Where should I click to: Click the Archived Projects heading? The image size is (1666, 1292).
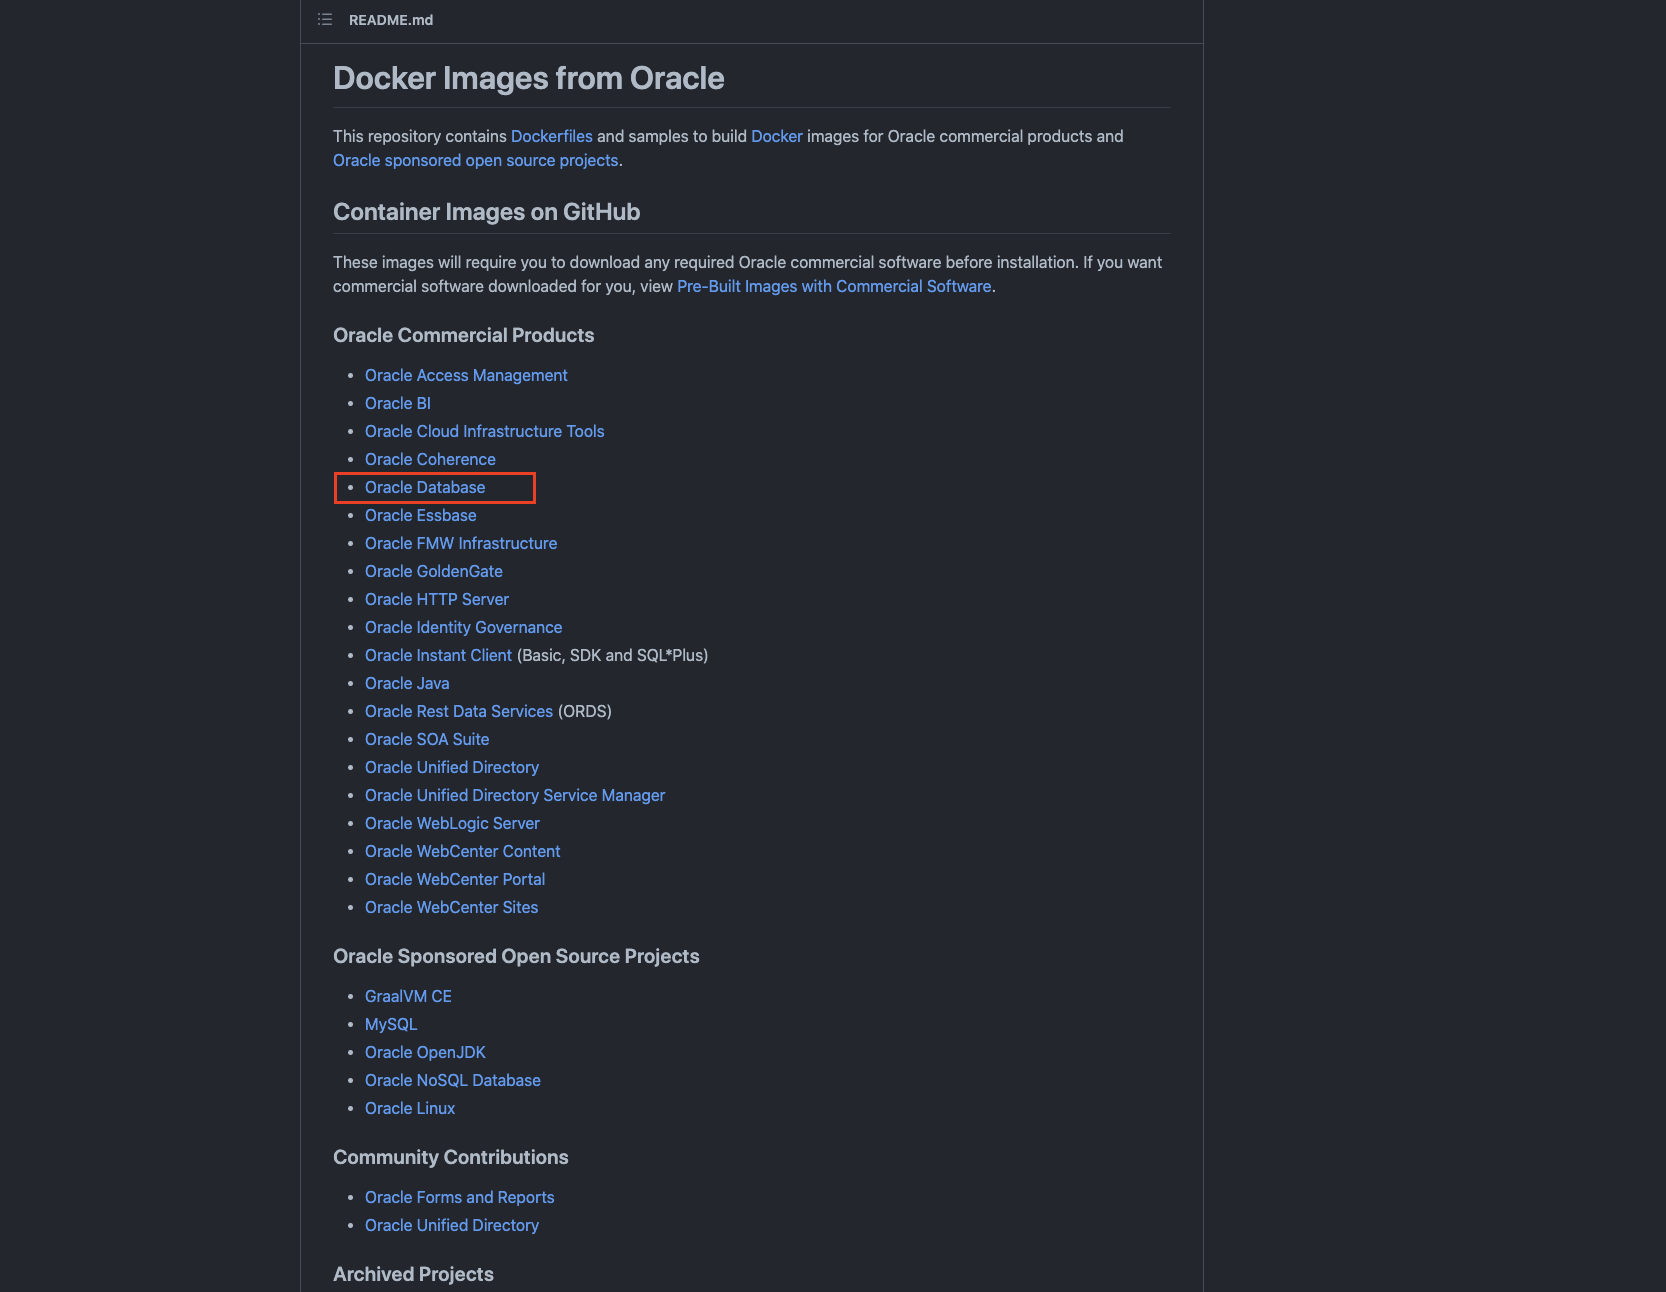(x=414, y=1274)
